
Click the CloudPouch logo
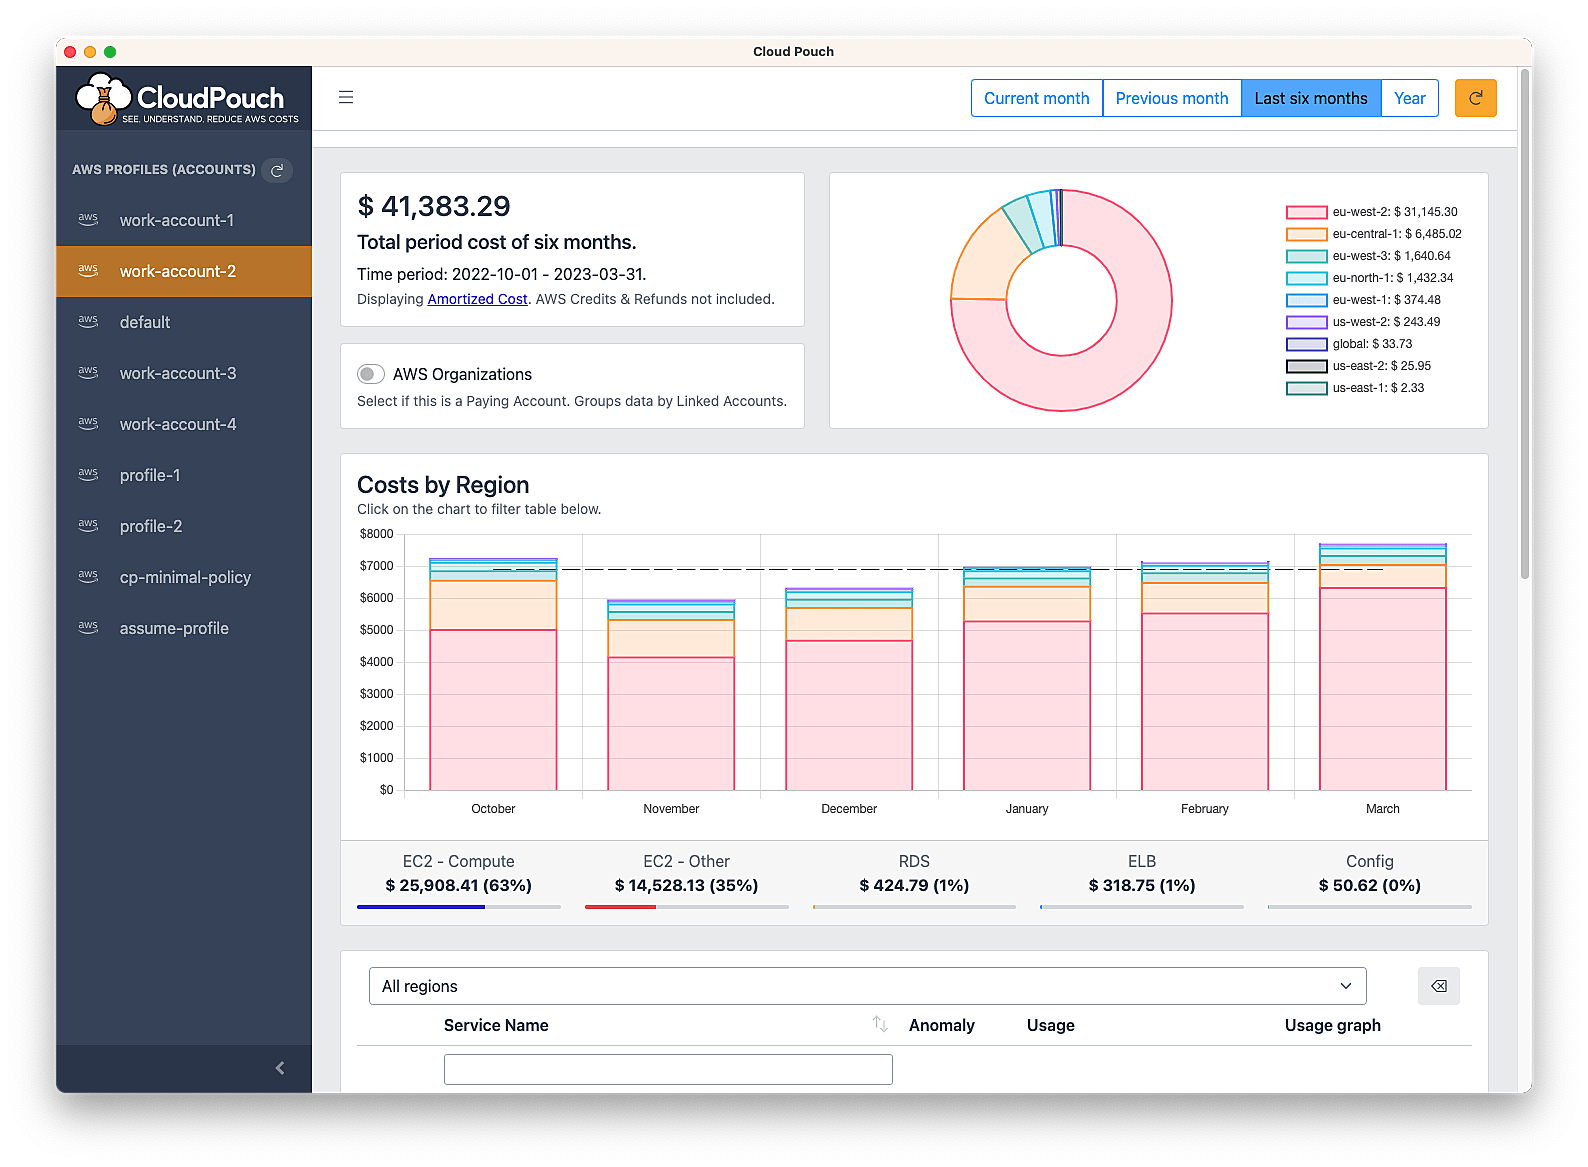pos(186,99)
